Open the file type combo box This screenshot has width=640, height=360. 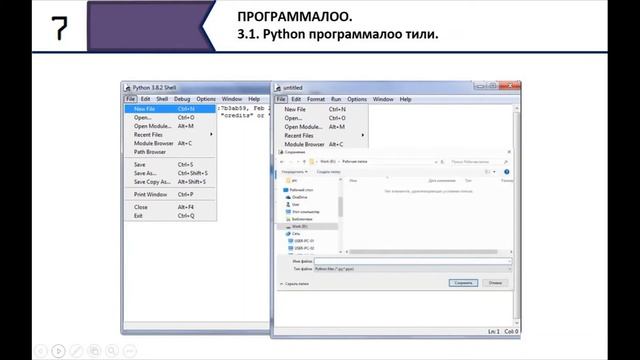click(413, 269)
